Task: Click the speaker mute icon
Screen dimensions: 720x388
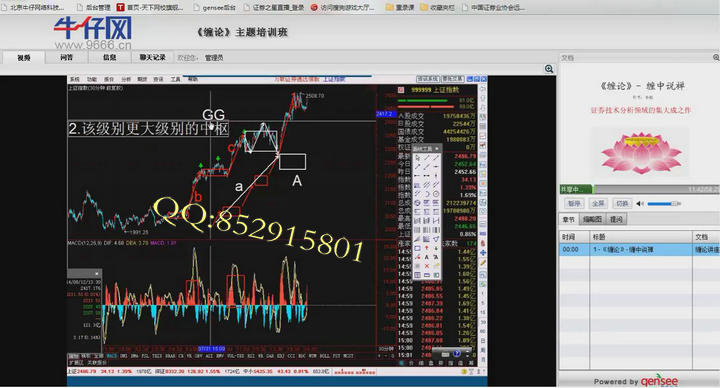Action: pyautogui.click(x=640, y=203)
